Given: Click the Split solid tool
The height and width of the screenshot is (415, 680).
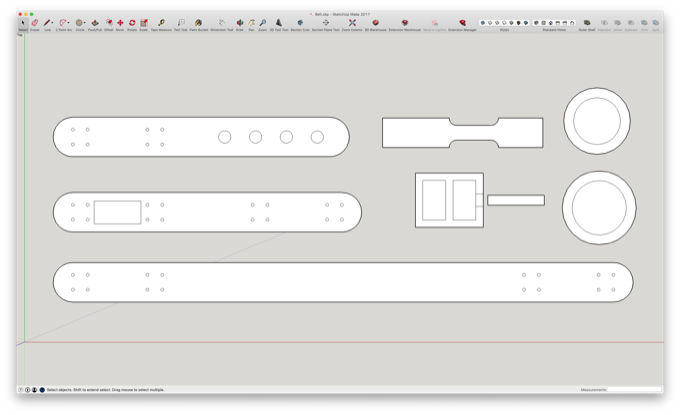Looking at the screenshot, I should tap(656, 25).
